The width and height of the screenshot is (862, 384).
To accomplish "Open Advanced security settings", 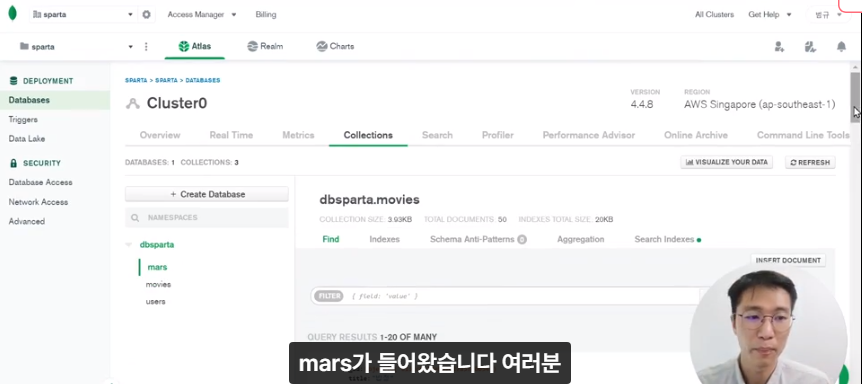I will coord(26,221).
